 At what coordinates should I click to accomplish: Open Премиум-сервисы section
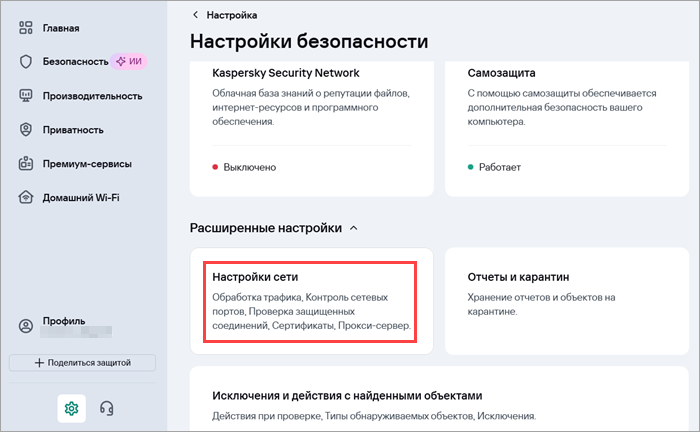click(87, 164)
